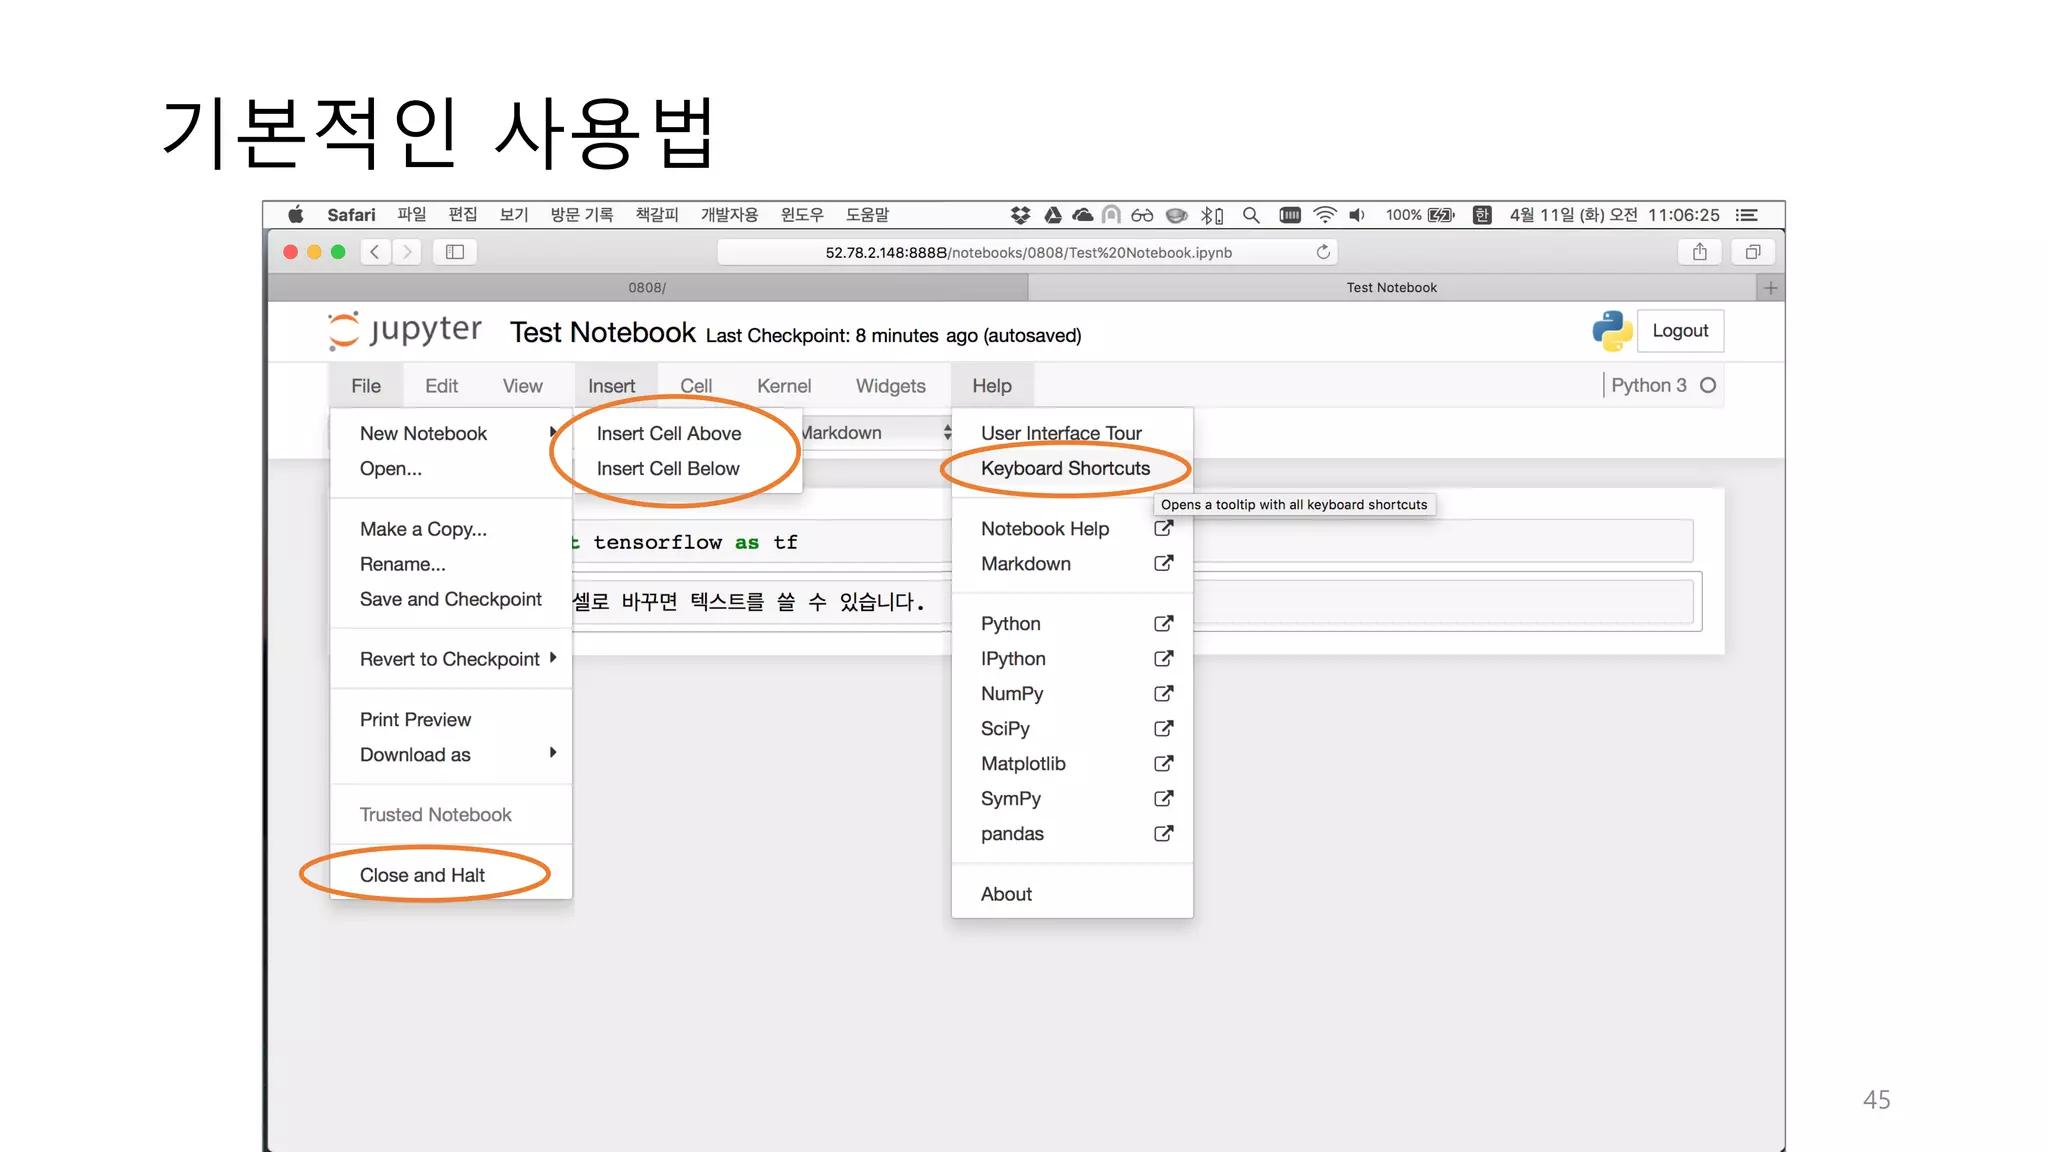Click the Wi-Fi status icon

coord(1325,215)
